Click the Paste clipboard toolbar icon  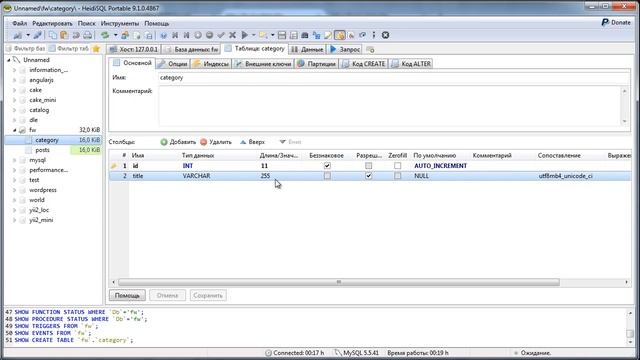(x=64, y=36)
